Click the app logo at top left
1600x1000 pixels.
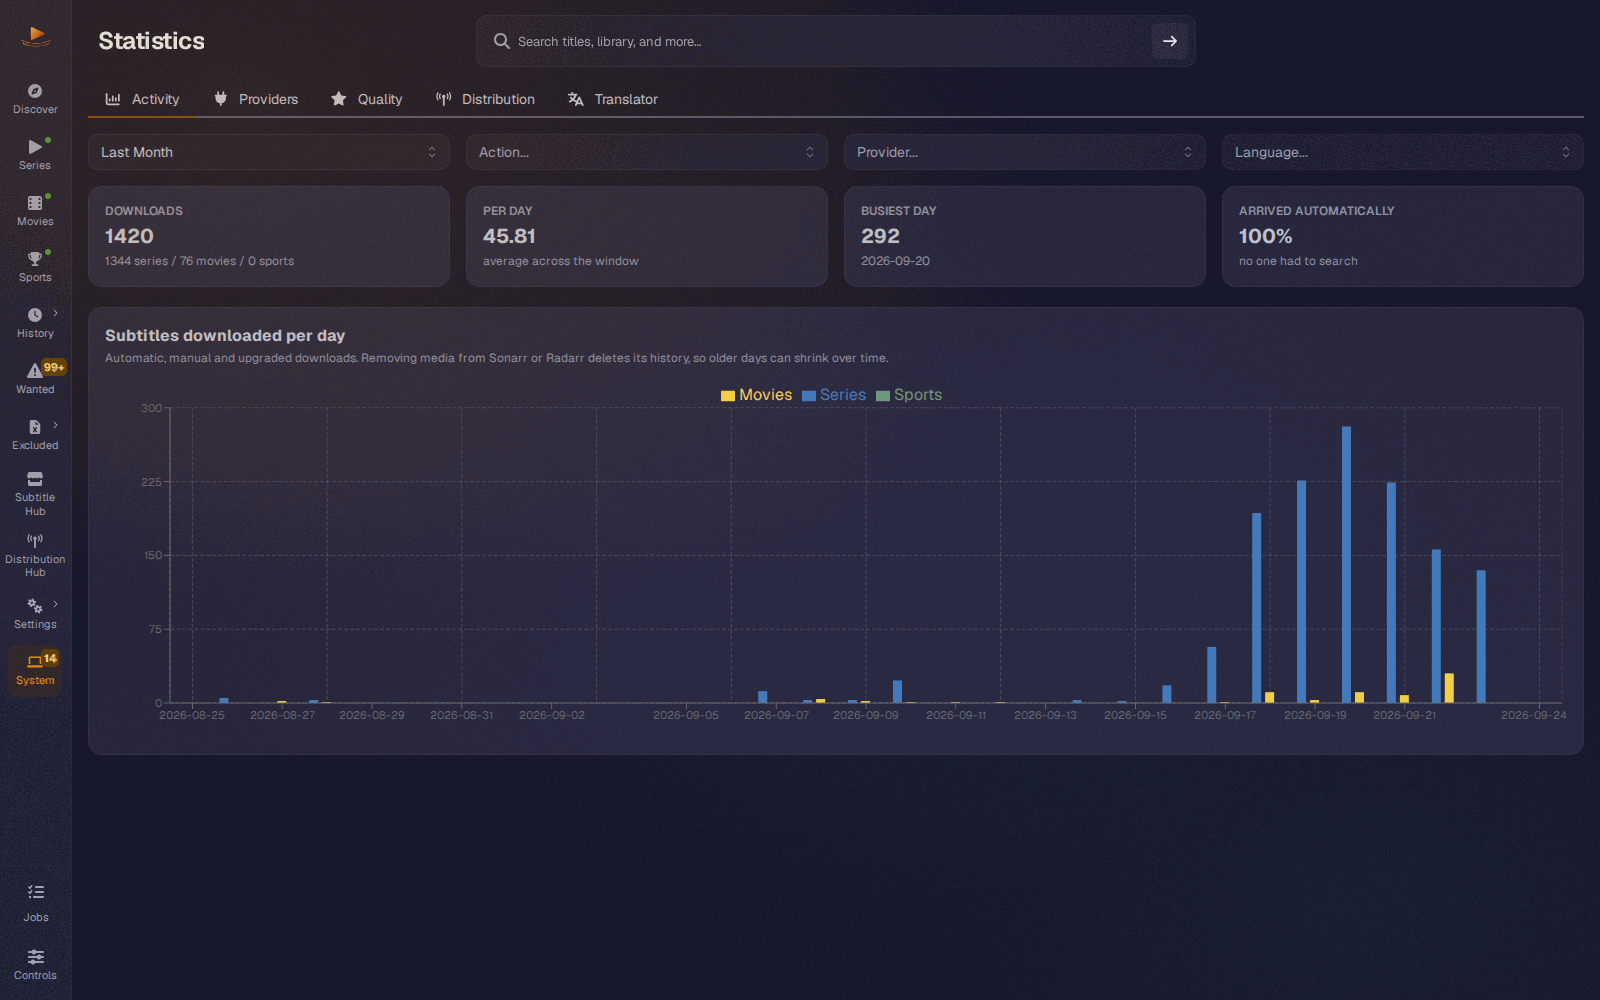point(35,37)
